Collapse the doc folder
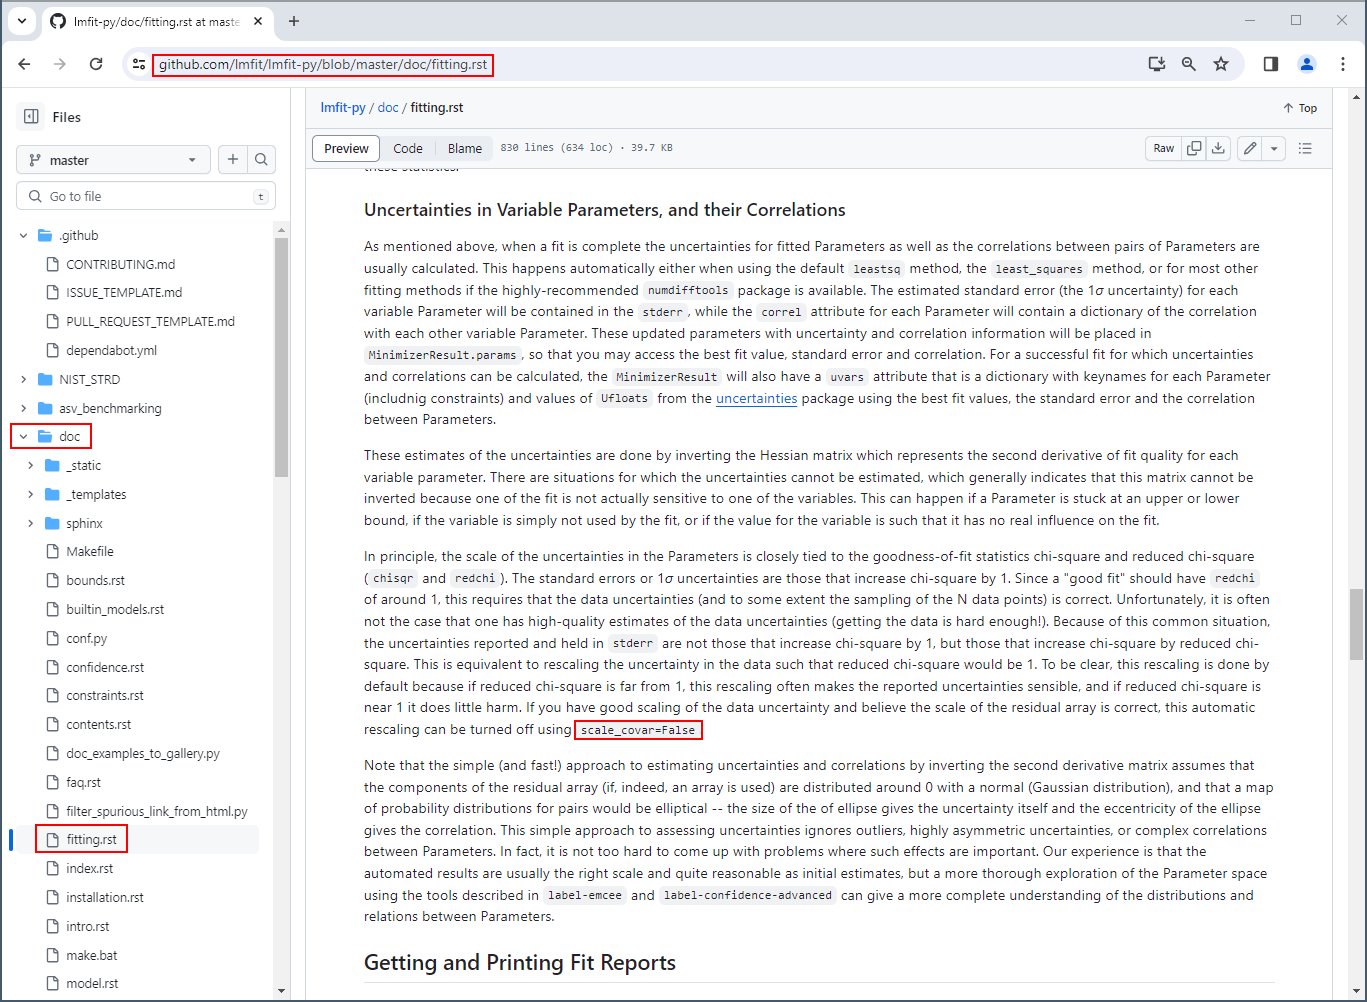Image resolution: width=1367 pixels, height=1002 pixels. click(24, 437)
